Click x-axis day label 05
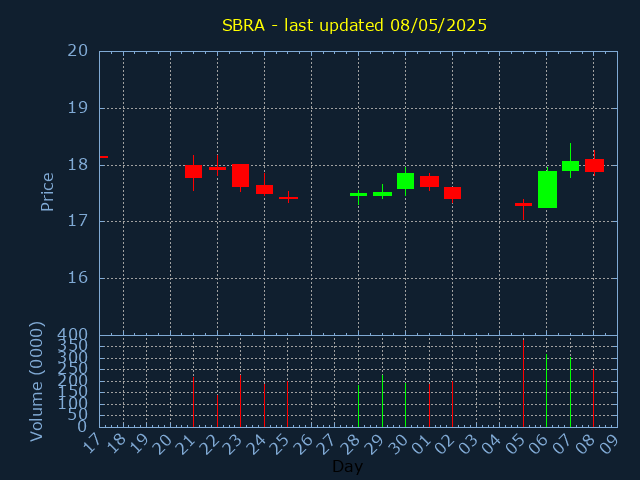 click(x=515, y=444)
